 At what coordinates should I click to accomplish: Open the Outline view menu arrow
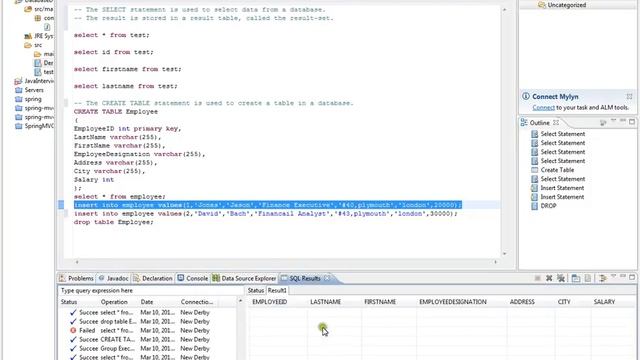[x=613, y=121]
